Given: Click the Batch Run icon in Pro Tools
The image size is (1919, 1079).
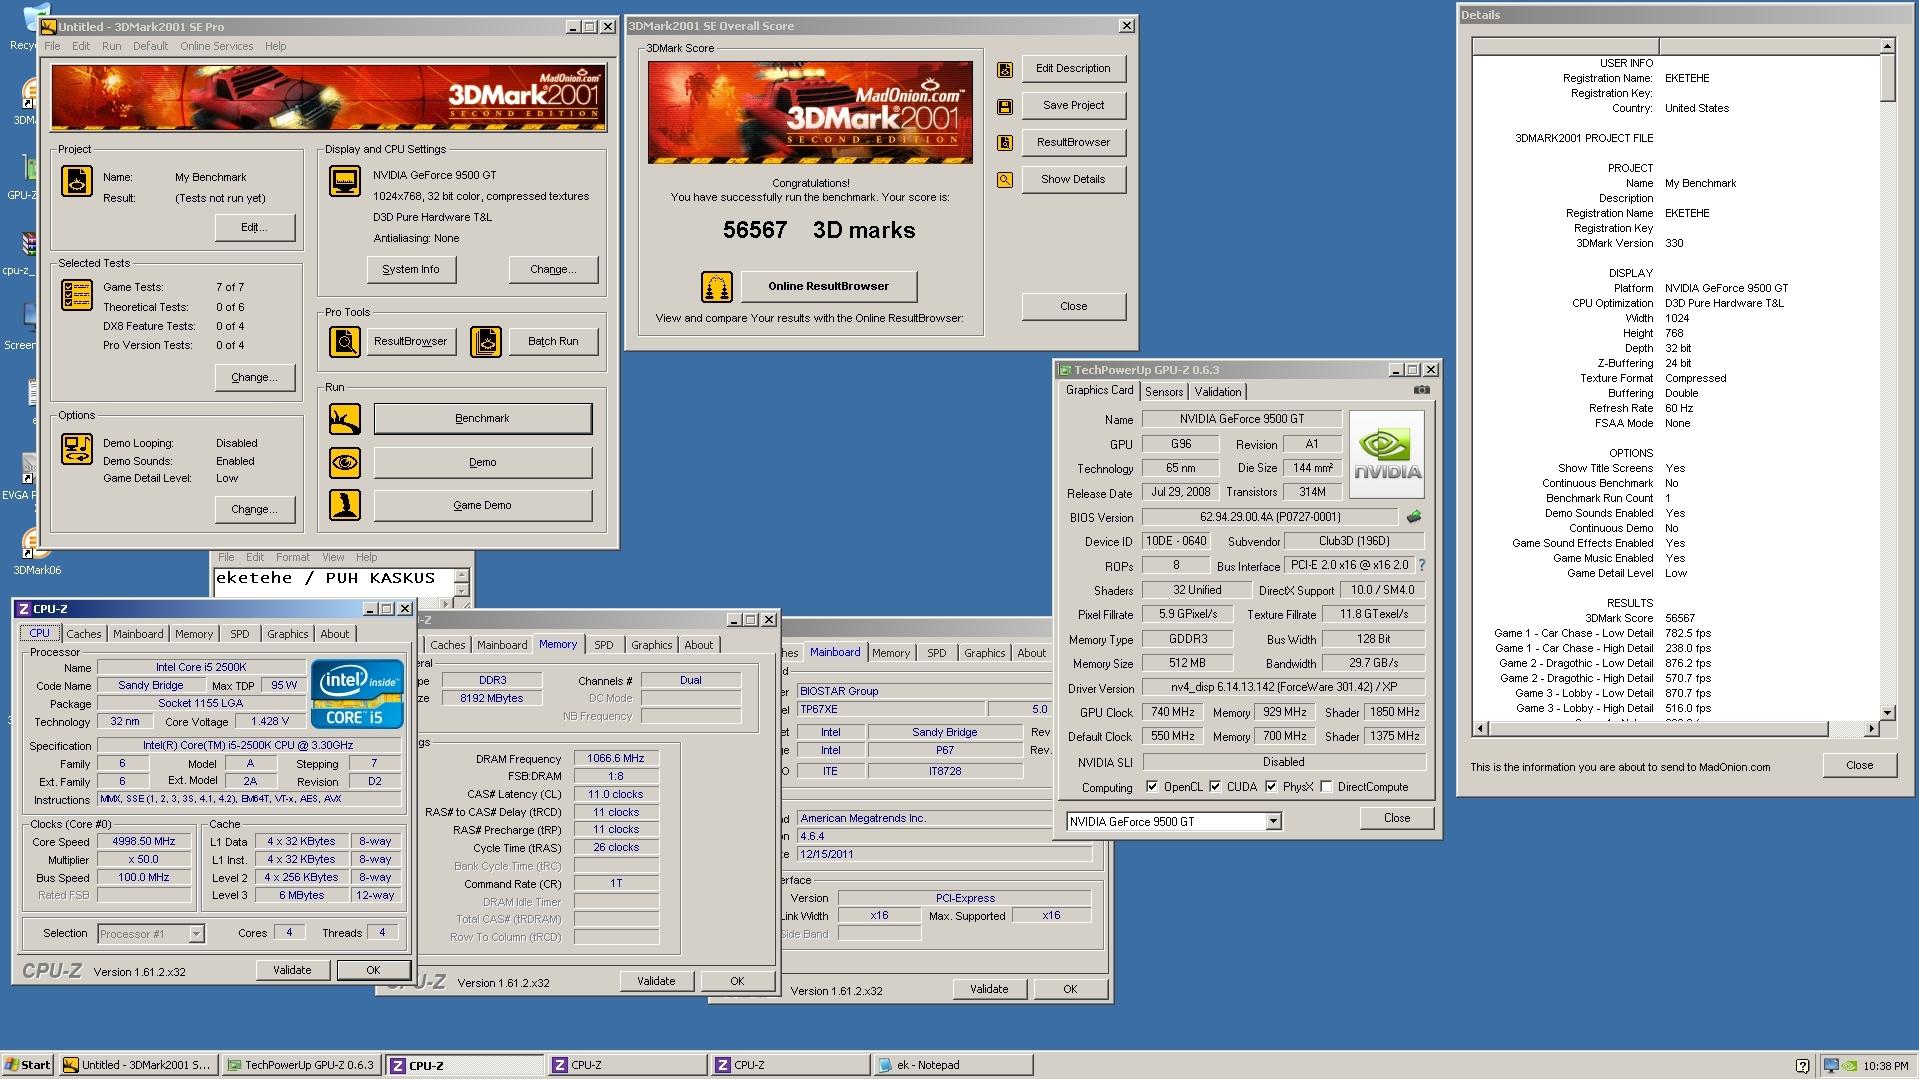Looking at the screenshot, I should 486,342.
